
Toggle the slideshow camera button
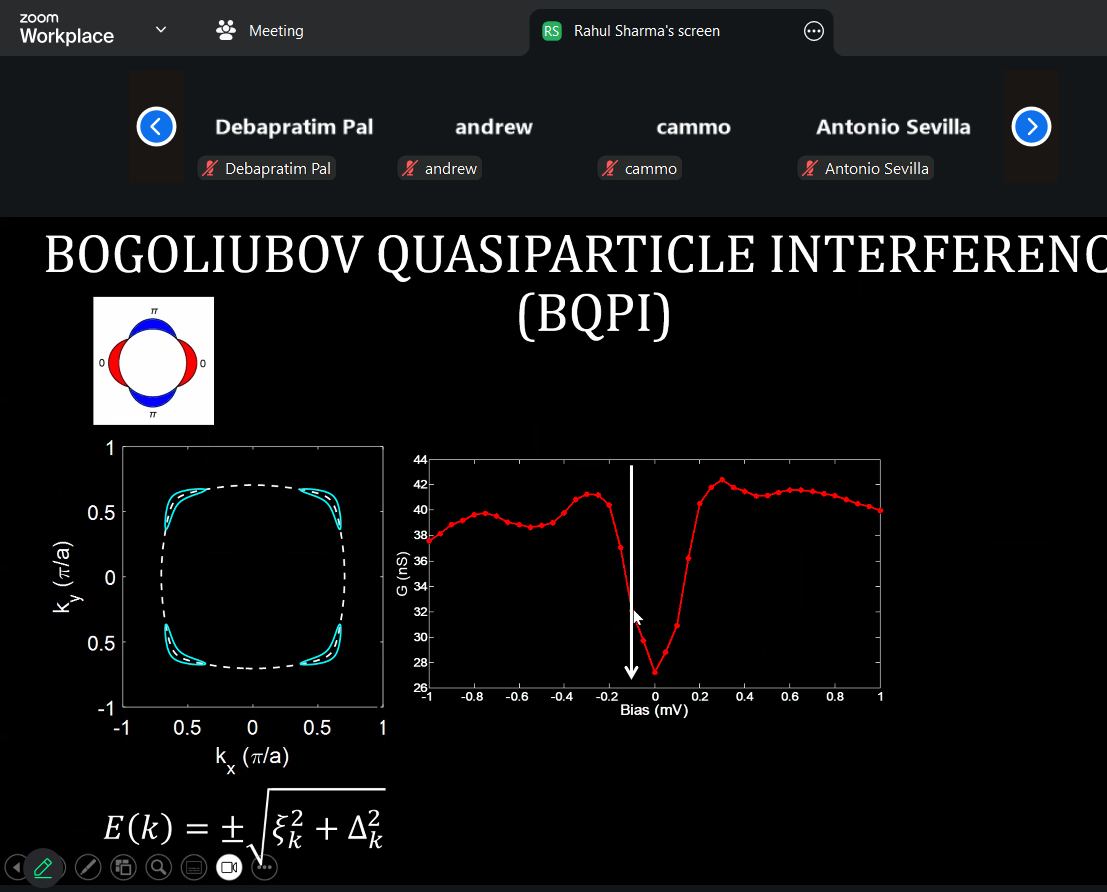(x=229, y=867)
